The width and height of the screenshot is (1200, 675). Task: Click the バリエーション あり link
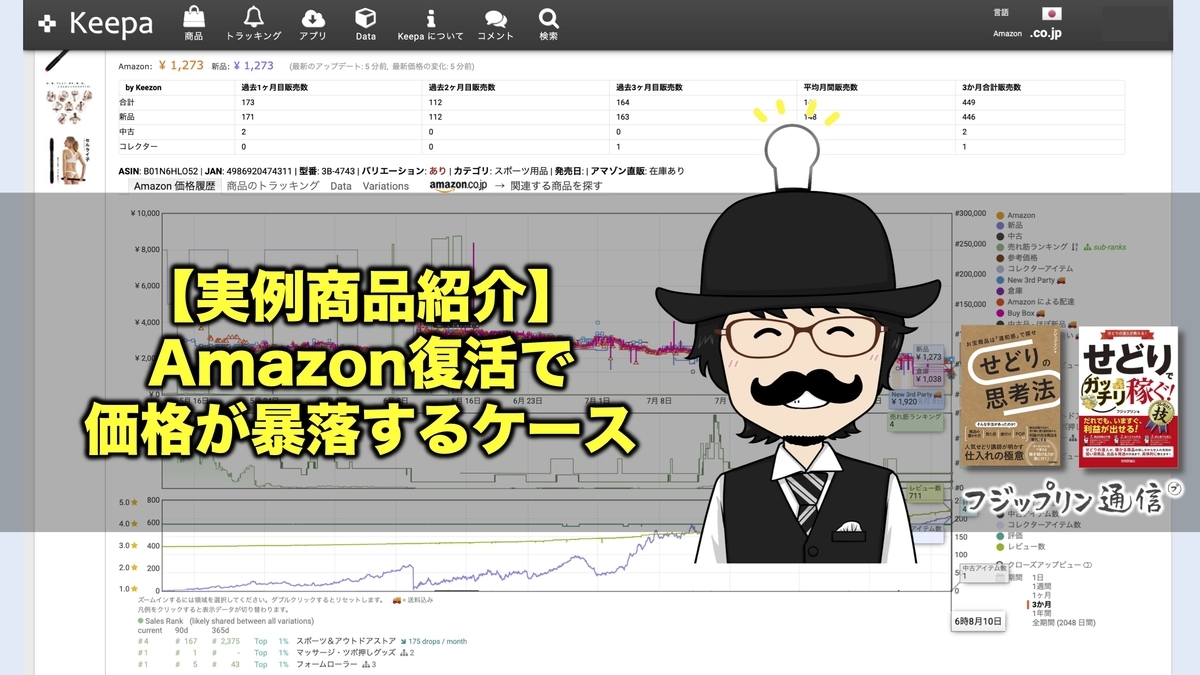(x=437, y=171)
